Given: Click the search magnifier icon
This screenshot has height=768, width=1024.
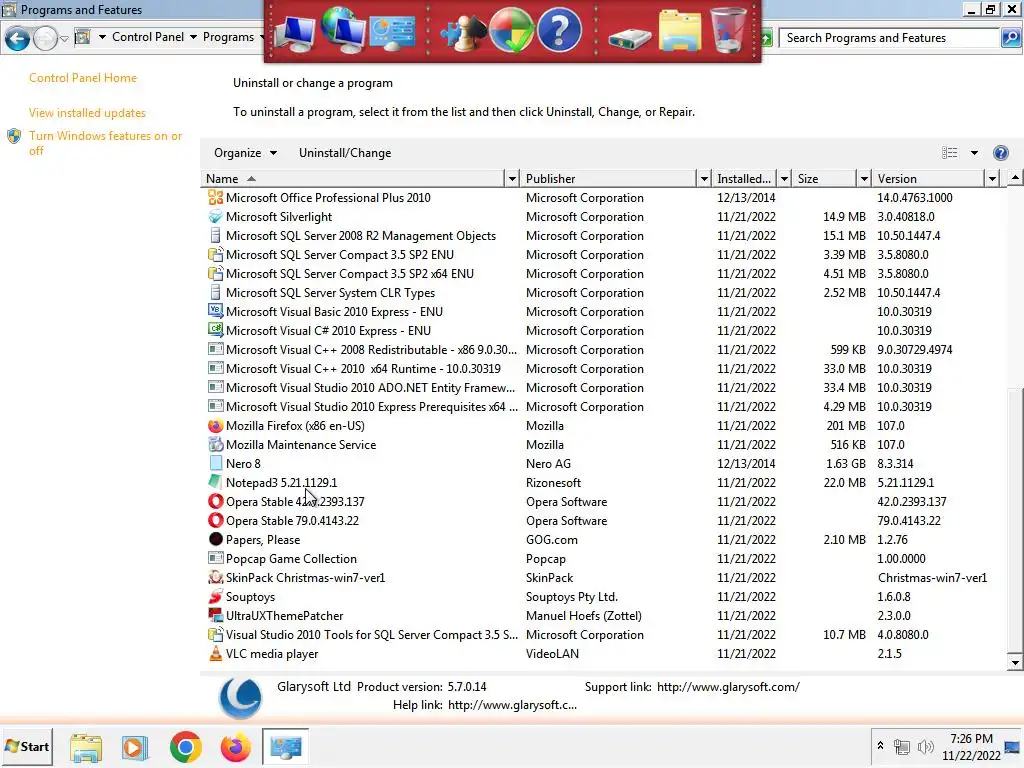Looking at the screenshot, I should click(1010, 38).
